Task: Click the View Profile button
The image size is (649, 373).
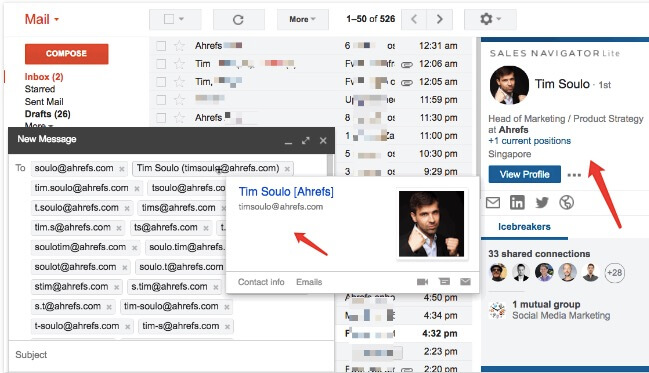Action: 524,174
